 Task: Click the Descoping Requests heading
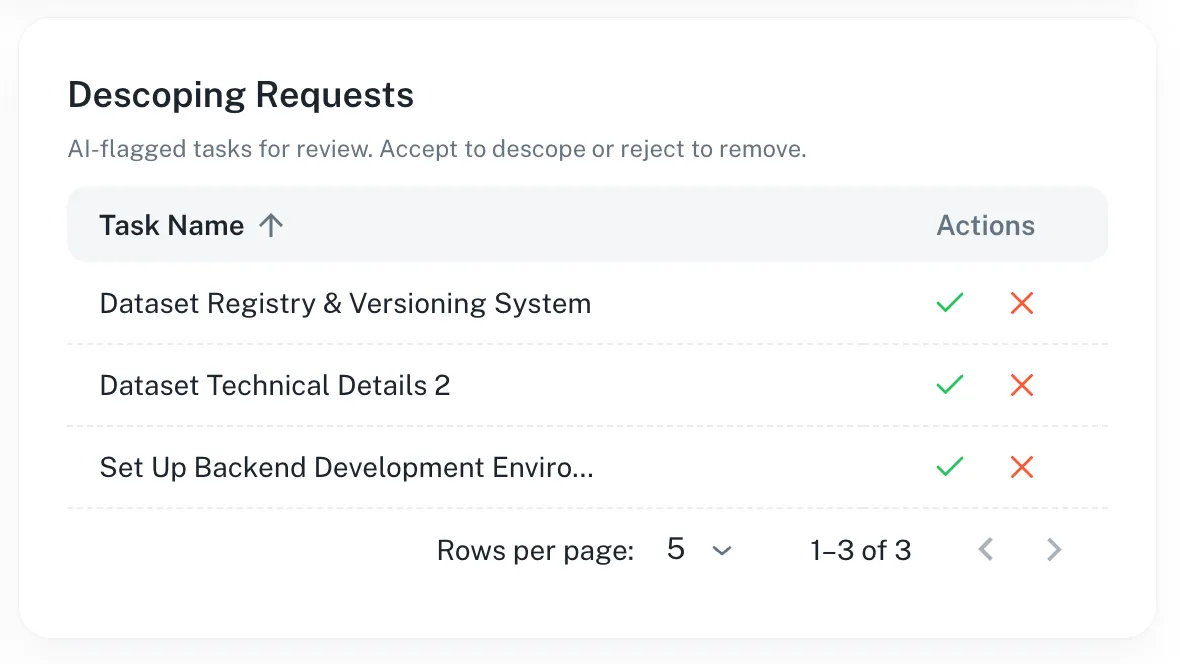241,95
